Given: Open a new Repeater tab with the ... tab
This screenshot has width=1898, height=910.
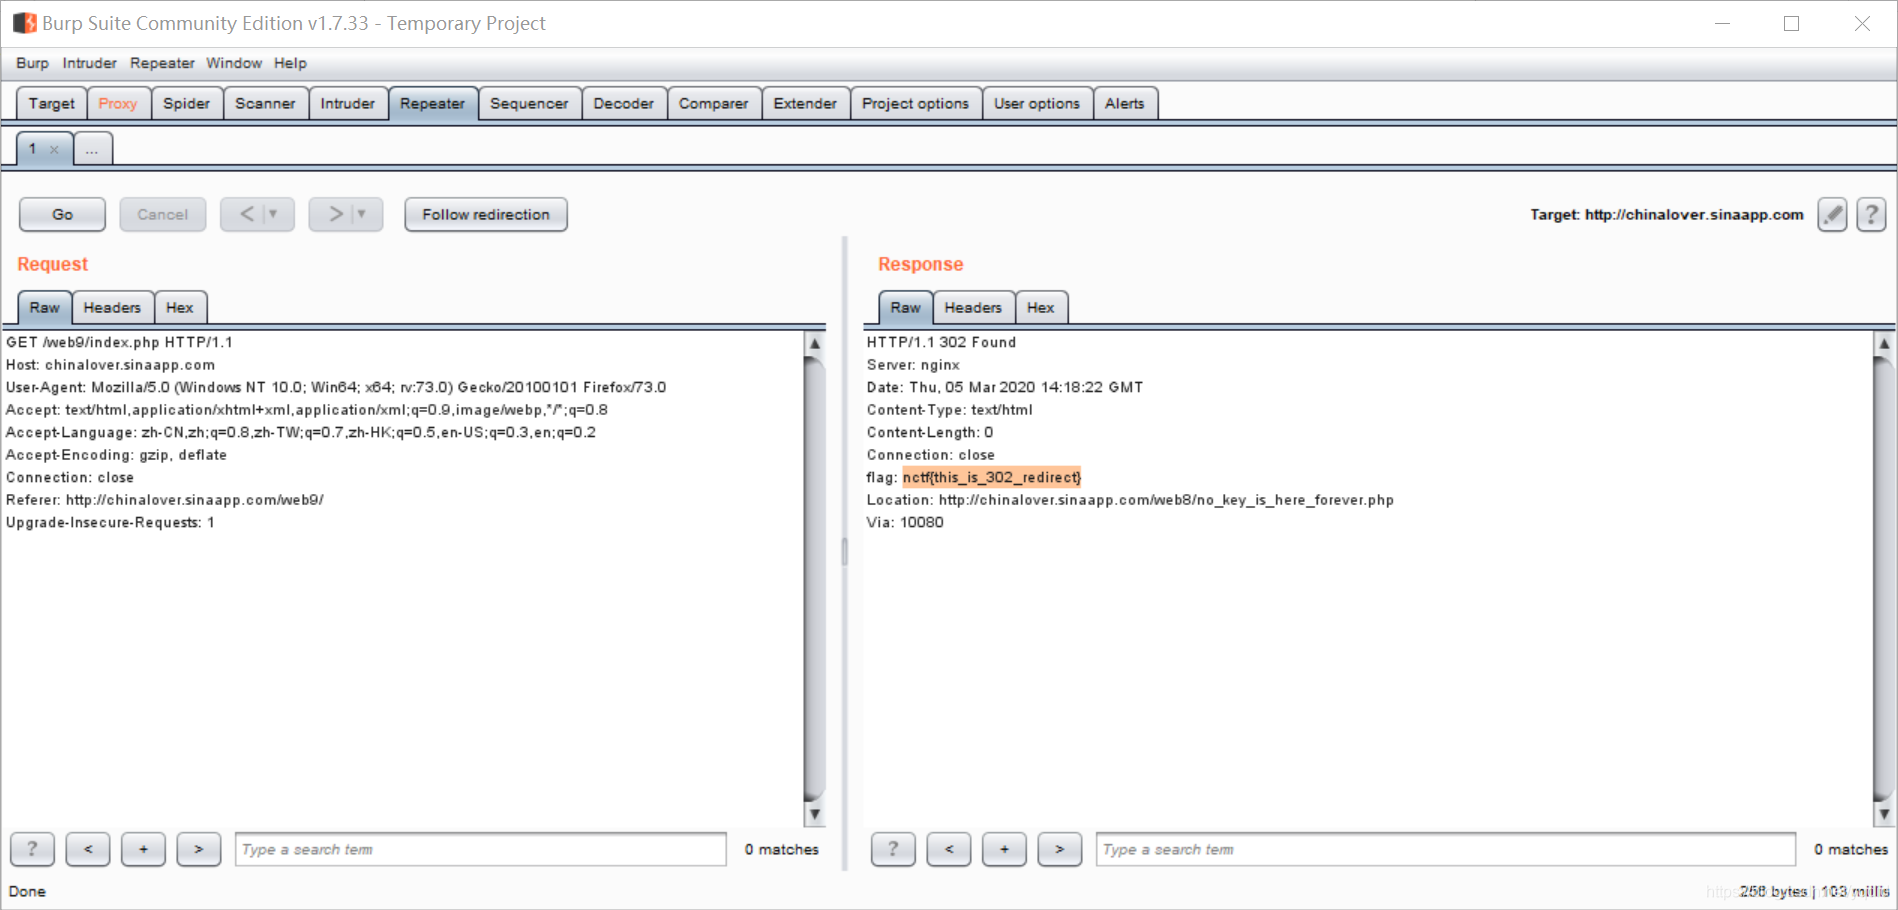Looking at the screenshot, I should pos(92,149).
